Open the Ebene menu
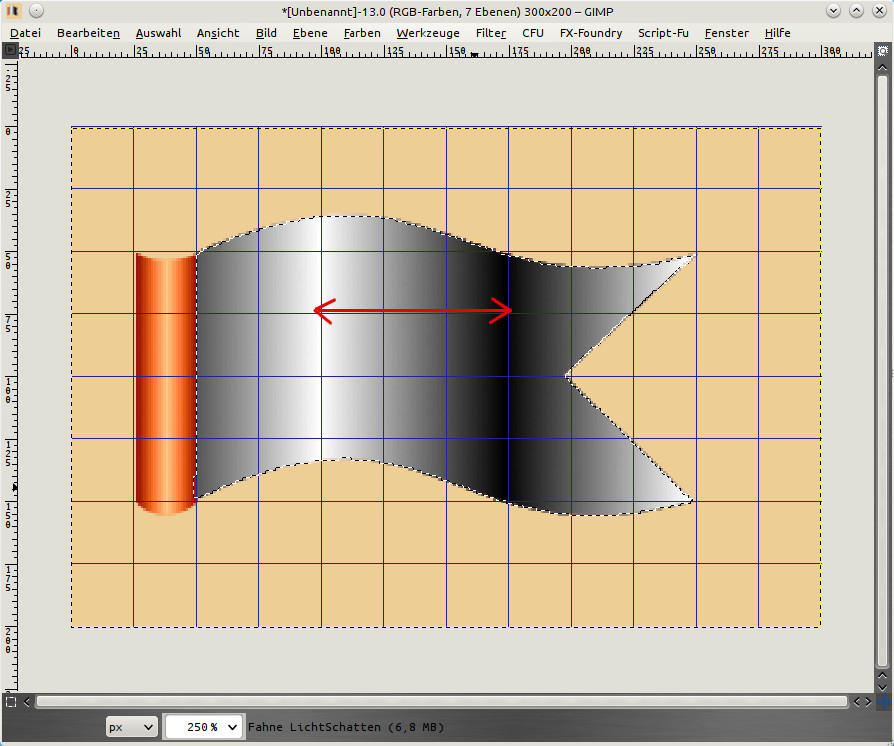This screenshot has height=746, width=894. pos(309,33)
